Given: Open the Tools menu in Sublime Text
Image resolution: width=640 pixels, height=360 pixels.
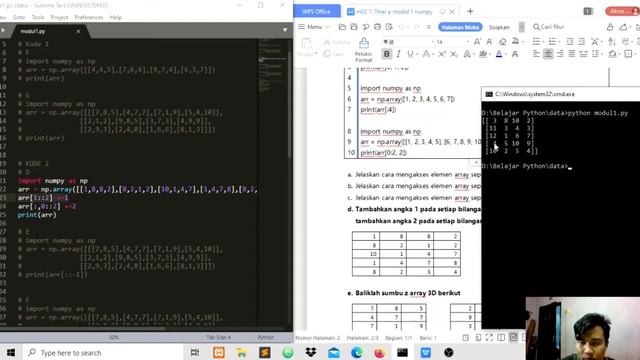Looking at the screenshot, I should click(x=38, y=17).
